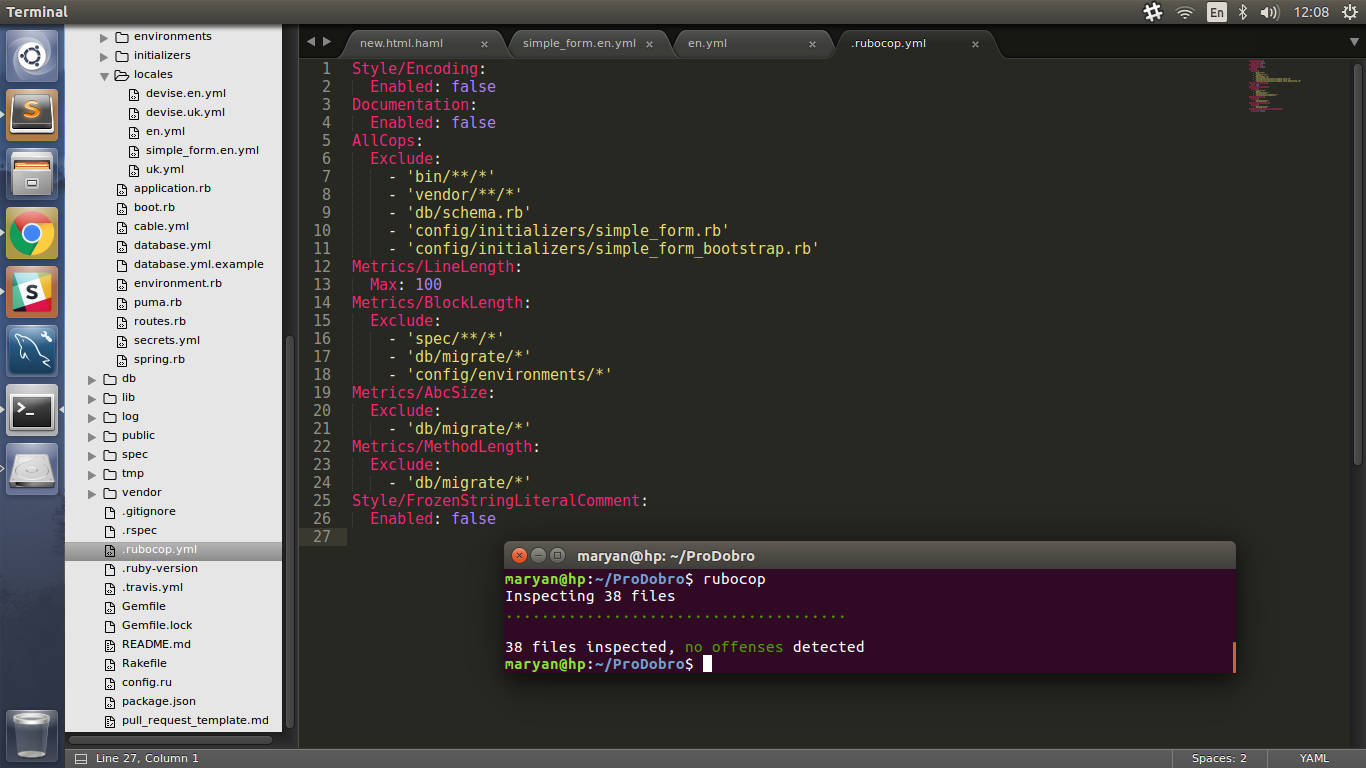This screenshot has height=768, width=1366.
Task: Place cursor at terminal prompt
Action: point(707,664)
